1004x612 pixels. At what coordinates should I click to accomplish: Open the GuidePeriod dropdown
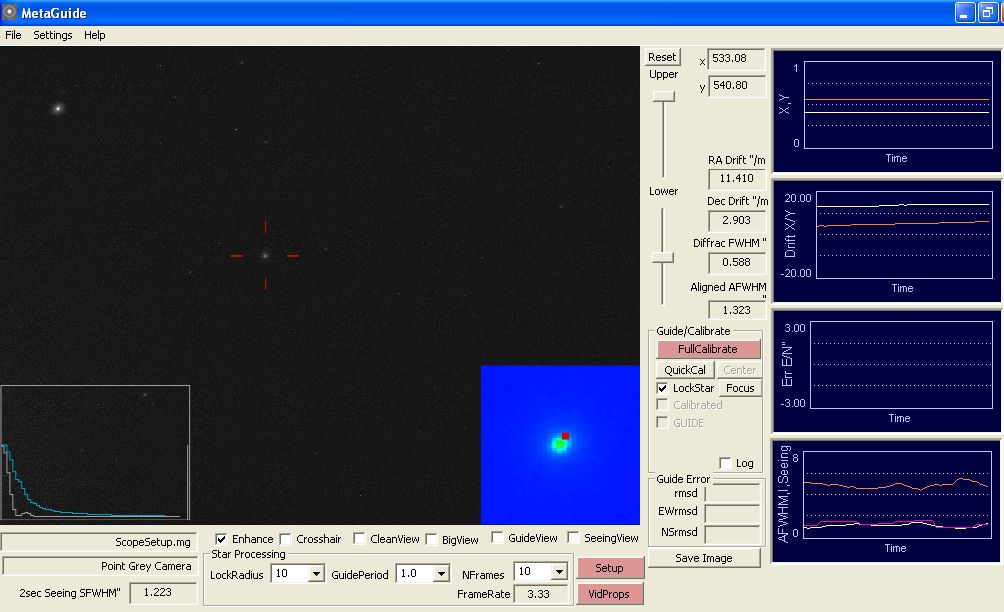[x=440, y=574]
